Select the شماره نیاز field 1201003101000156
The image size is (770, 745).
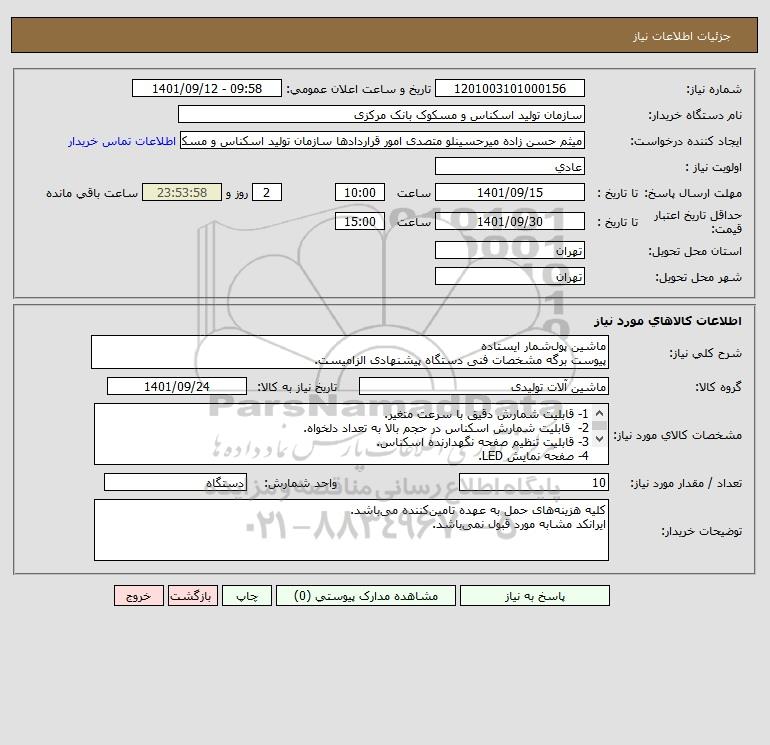(x=510, y=88)
